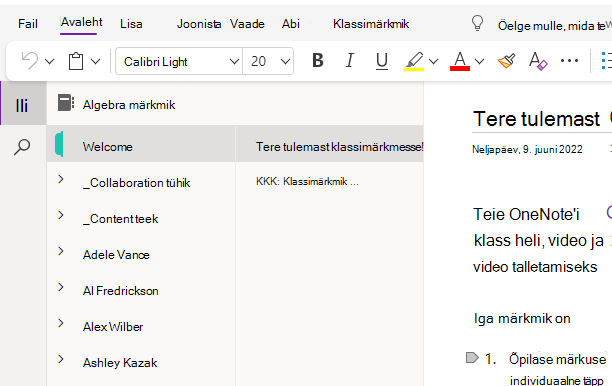Select the Format Painter brush icon
This screenshot has width=612, height=386.
click(506, 61)
